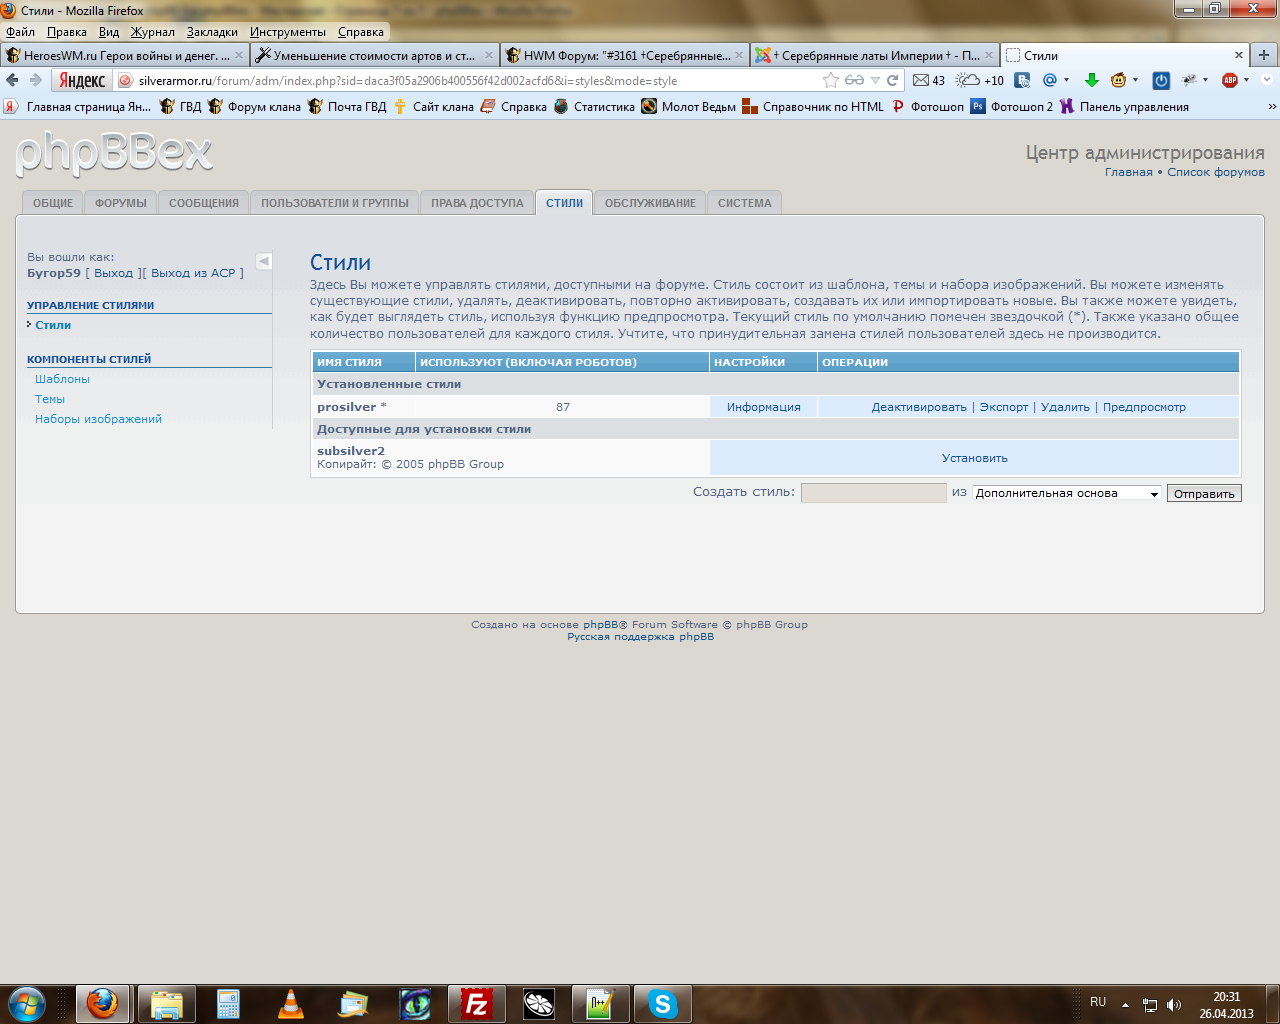Switch to the Права доступа tab

coord(477,203)
